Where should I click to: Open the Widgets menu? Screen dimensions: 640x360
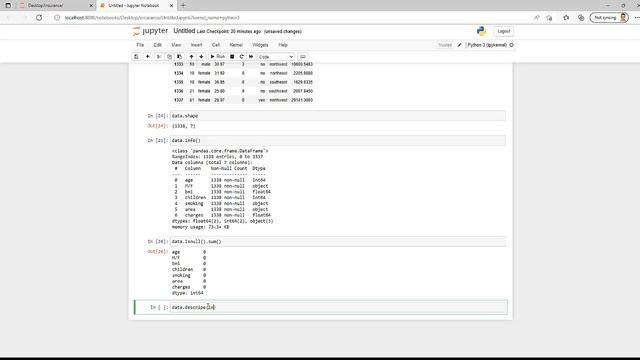260,45
